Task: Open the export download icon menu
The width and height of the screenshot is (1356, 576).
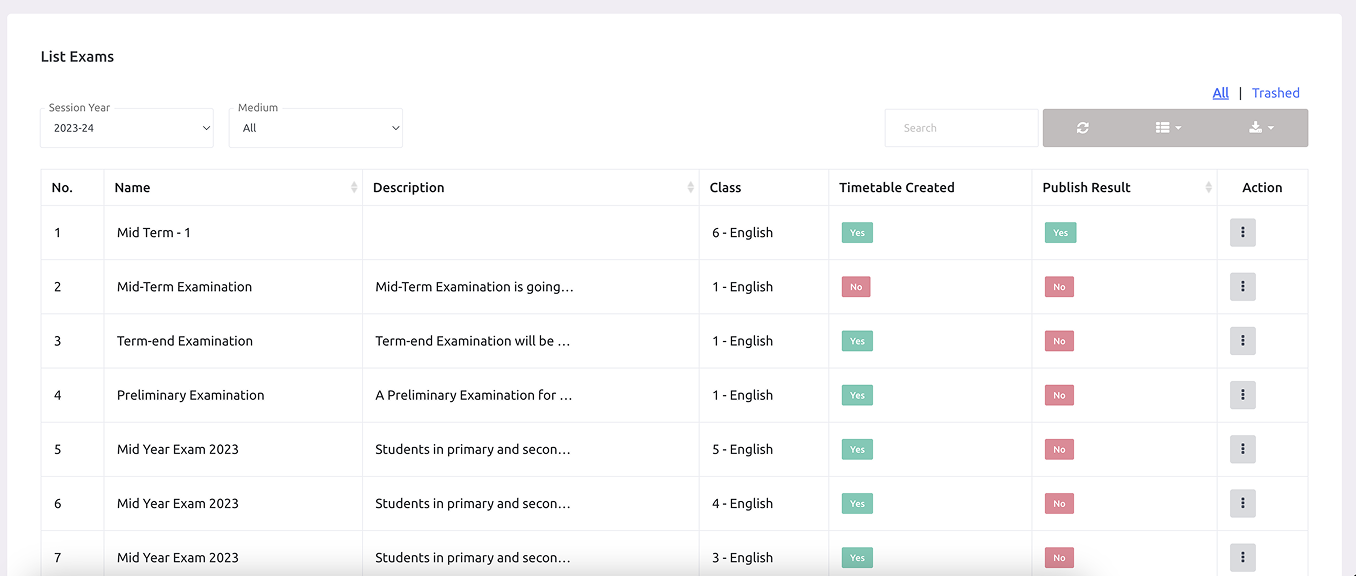Action: tap(1261, 128)
